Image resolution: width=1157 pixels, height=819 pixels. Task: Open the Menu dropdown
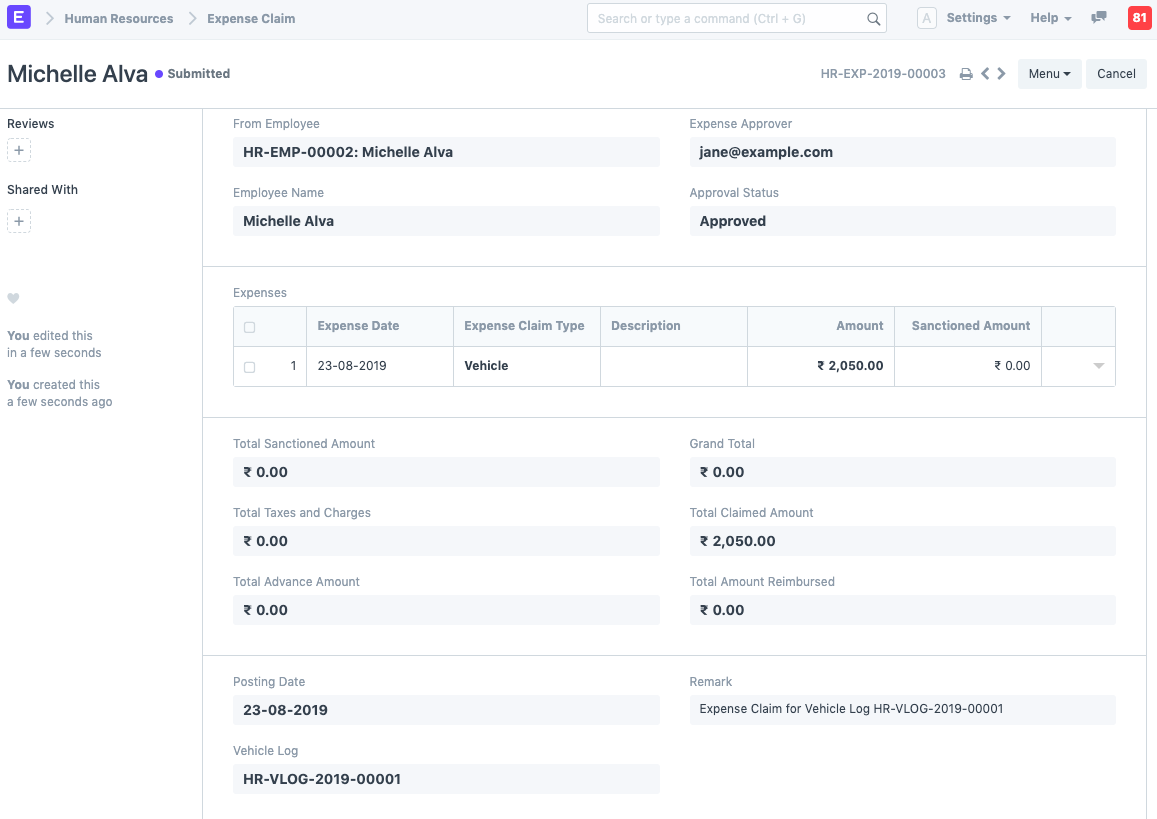point(1049,73)
